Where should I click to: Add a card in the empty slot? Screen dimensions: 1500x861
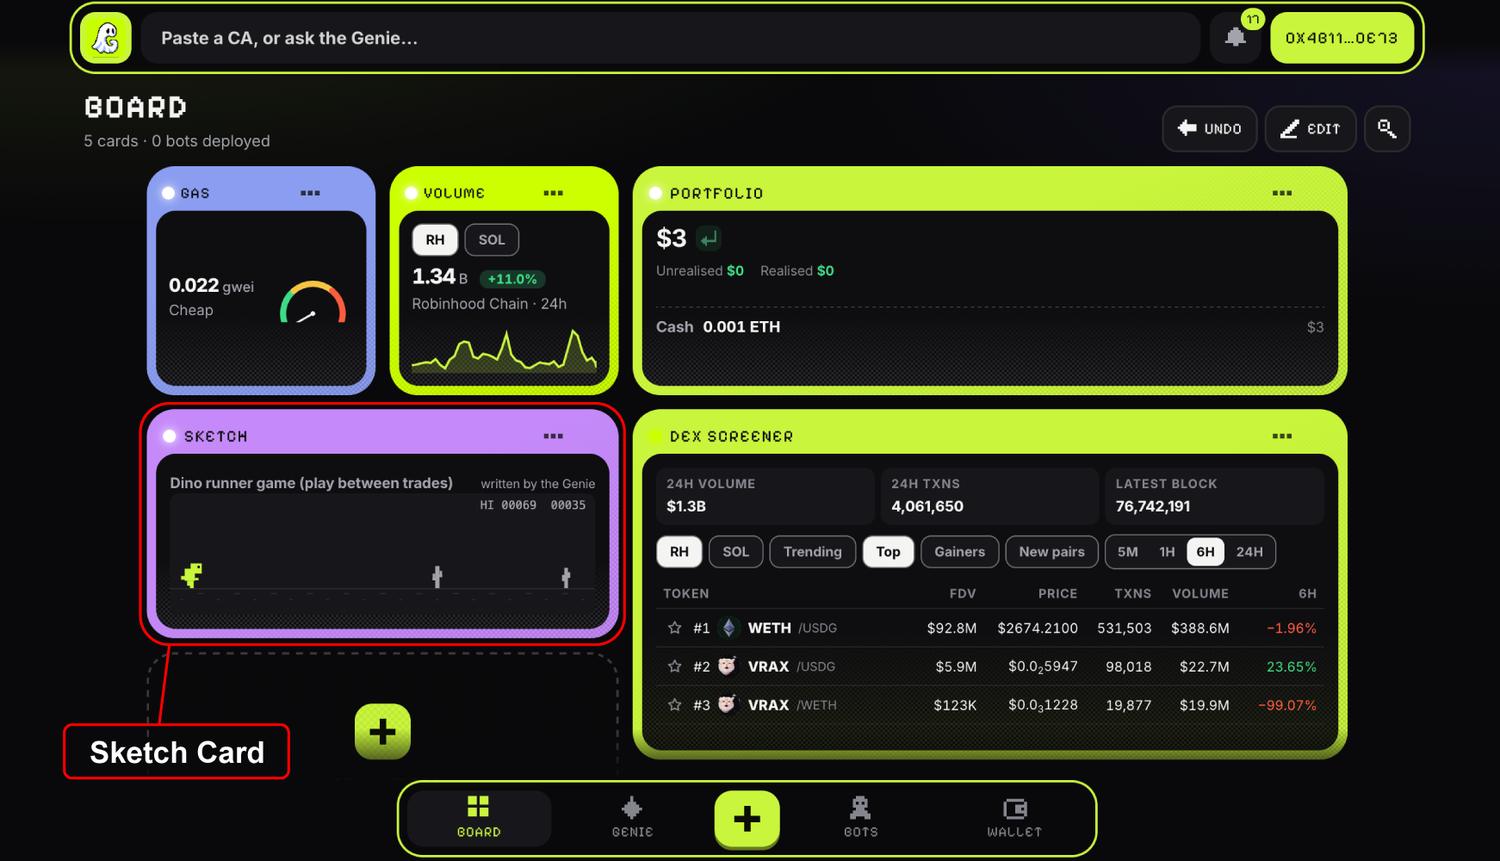click(x=382, y=731)
